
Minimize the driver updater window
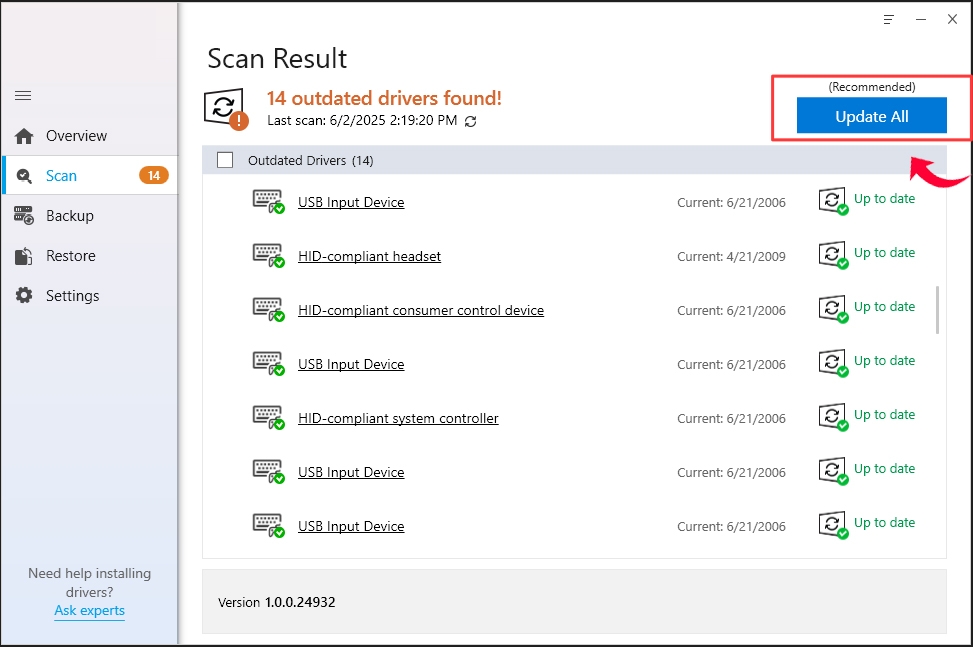click(920, 19)
